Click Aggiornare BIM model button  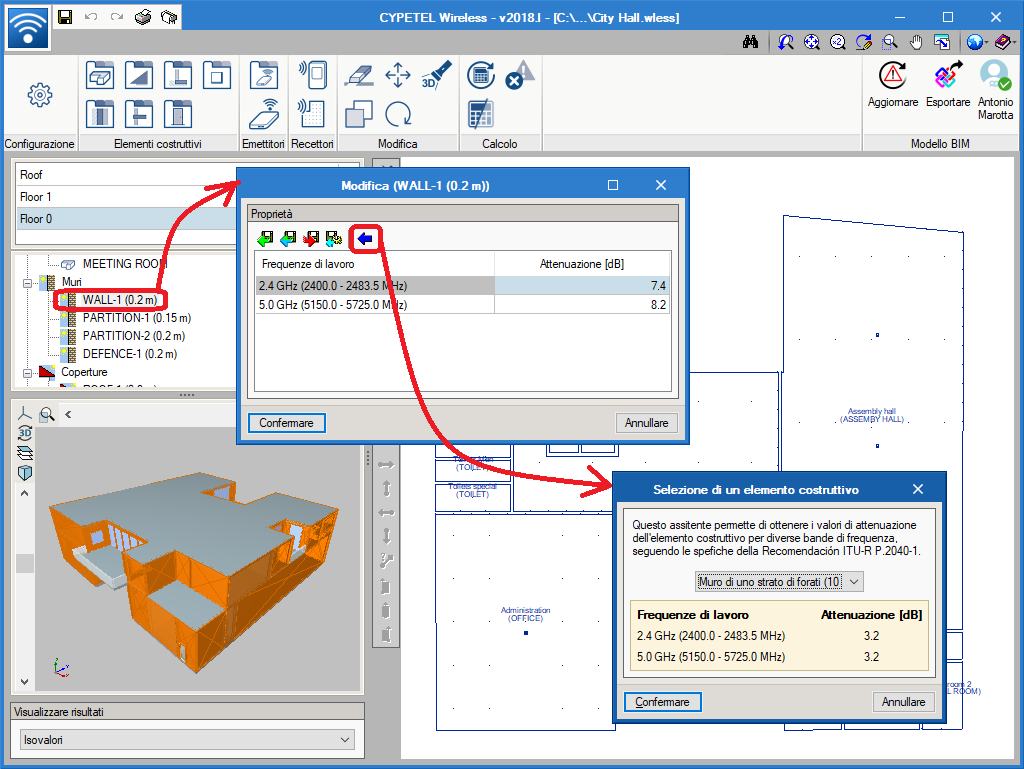click(x=893, y=85)
